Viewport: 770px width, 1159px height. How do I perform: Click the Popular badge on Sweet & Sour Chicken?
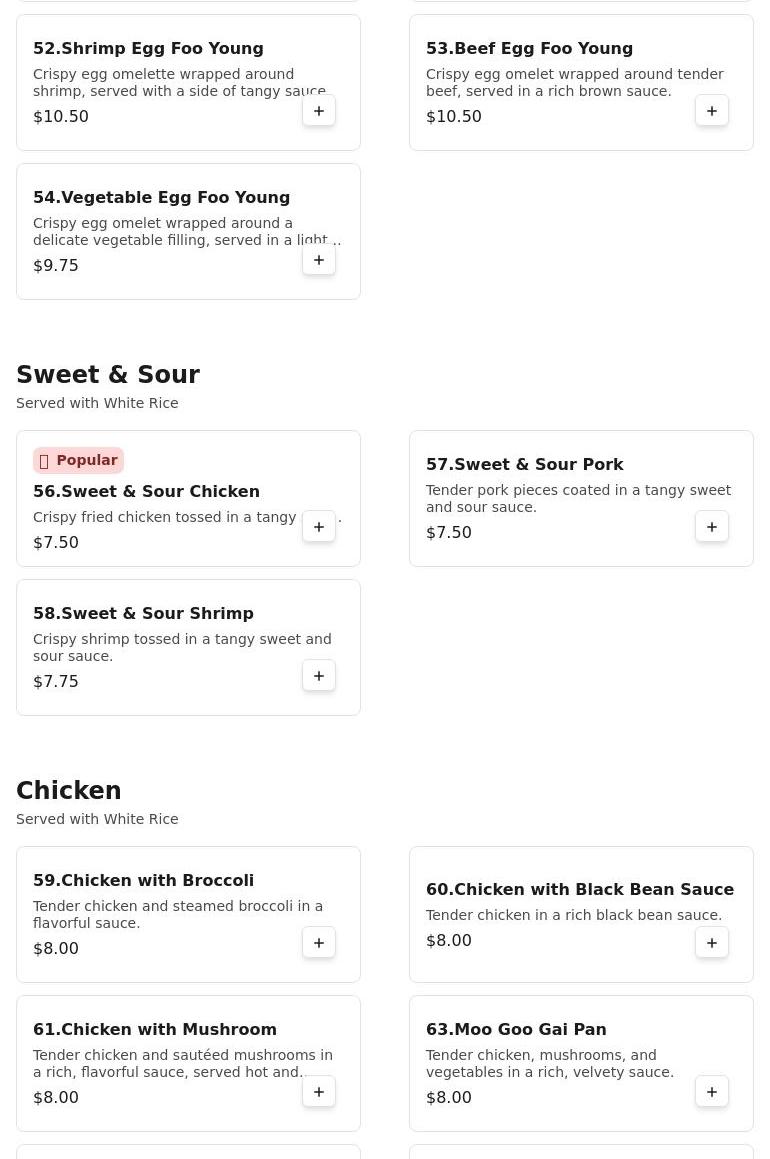[78, 460]
